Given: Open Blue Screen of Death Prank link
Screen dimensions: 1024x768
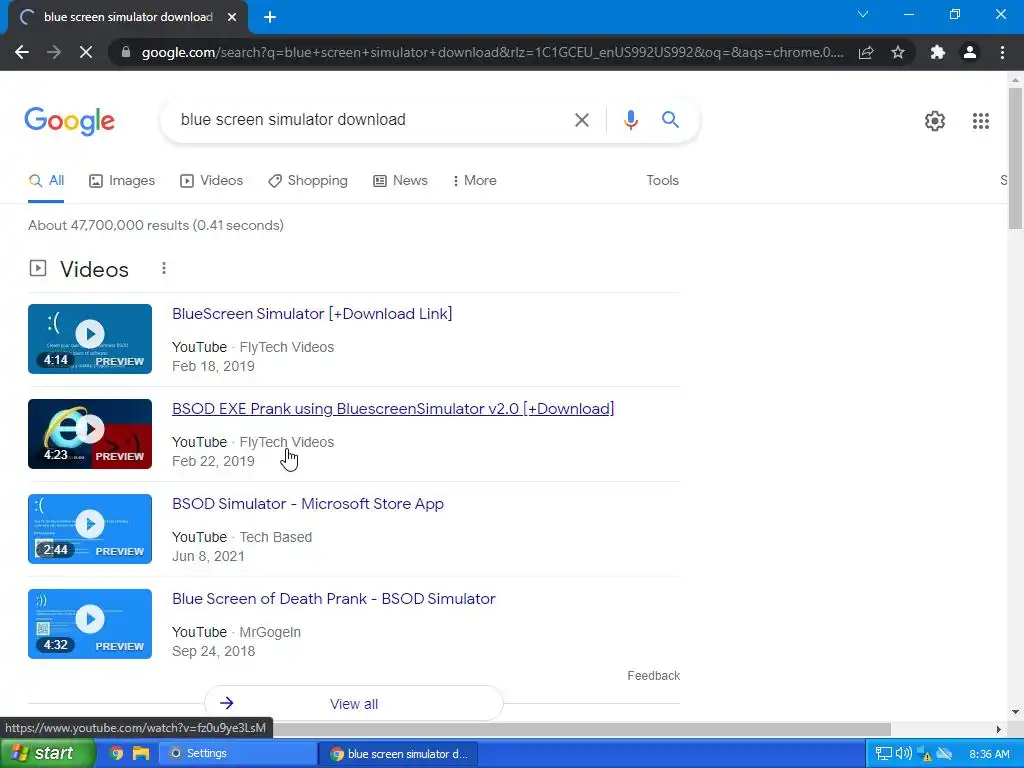Looking at the screenshot, I should (334, 599).
